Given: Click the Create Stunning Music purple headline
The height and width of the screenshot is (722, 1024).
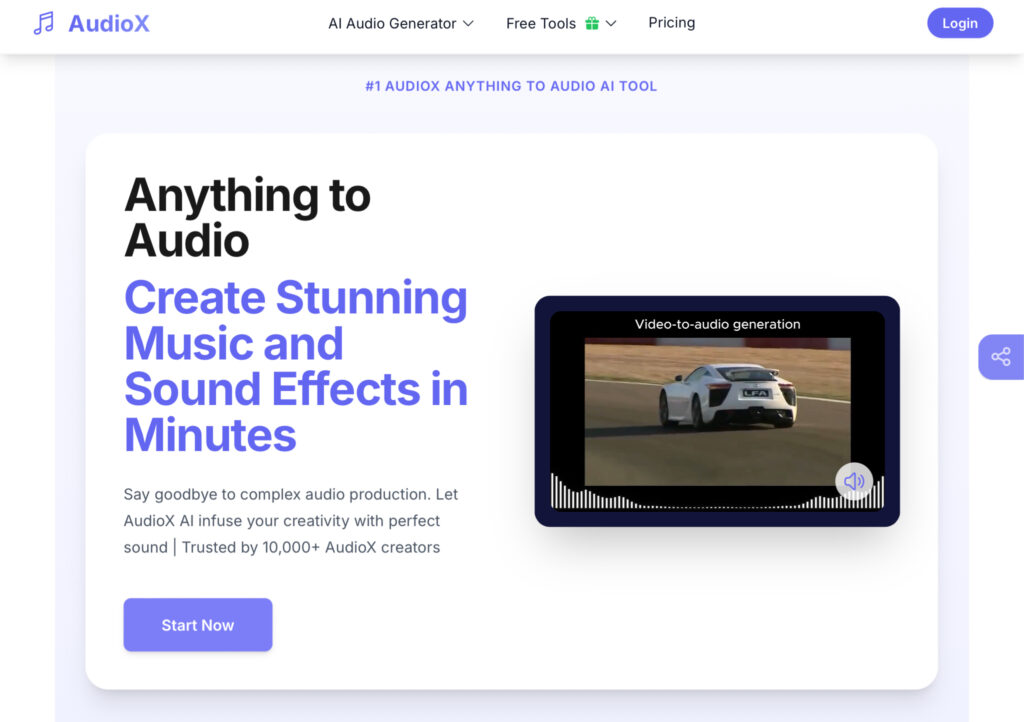Looking at the screenshot, I should [x=296, y=366].
